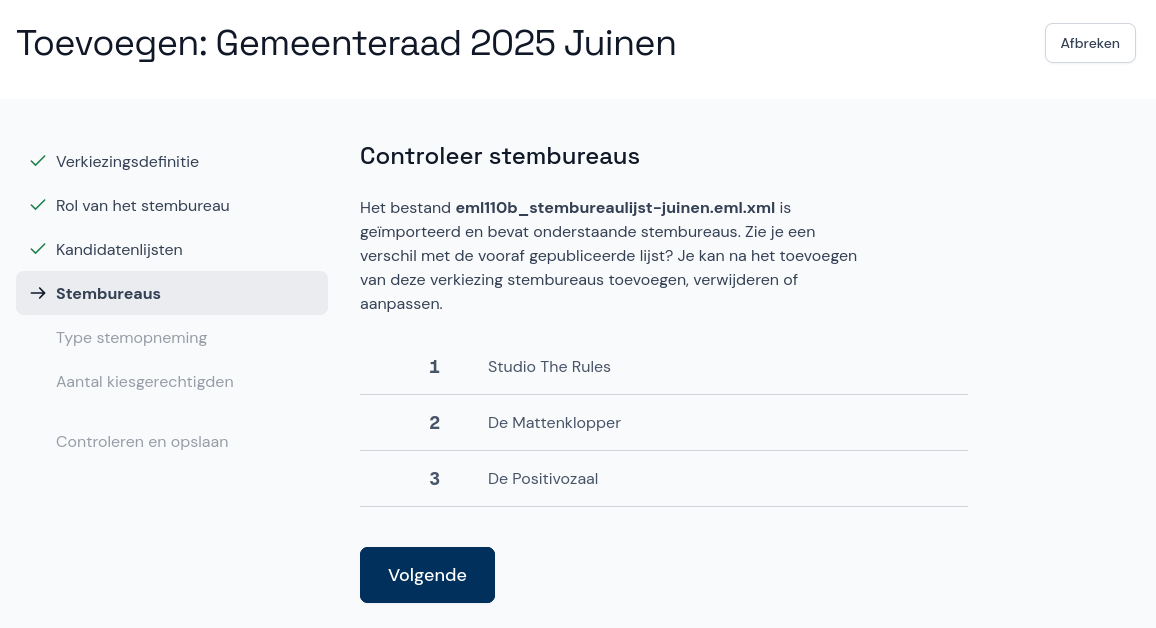Click the Controleer stembureaus heading

tap(500, 156)
